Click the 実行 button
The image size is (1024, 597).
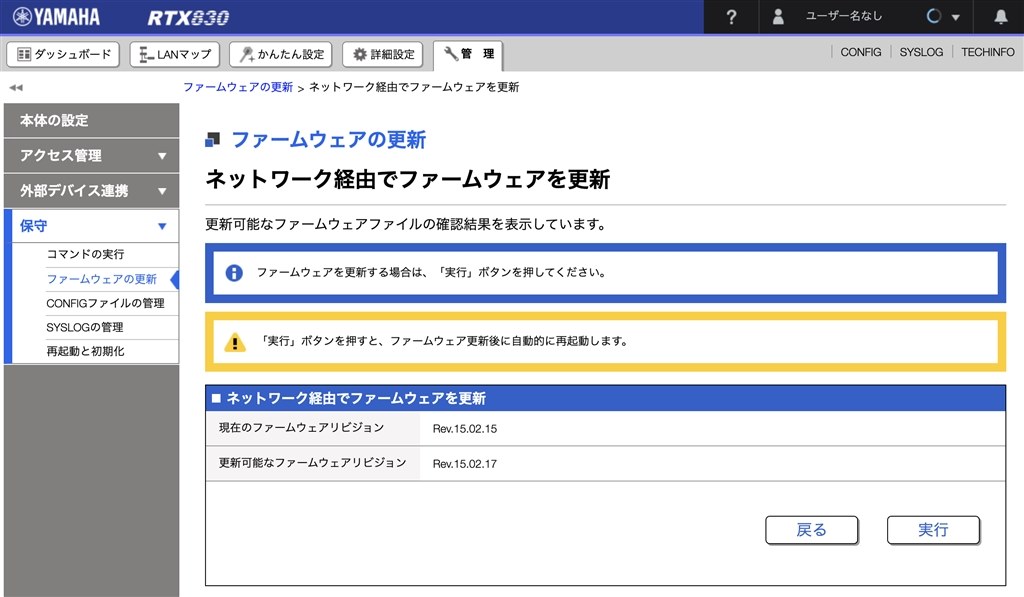(933, 530)
